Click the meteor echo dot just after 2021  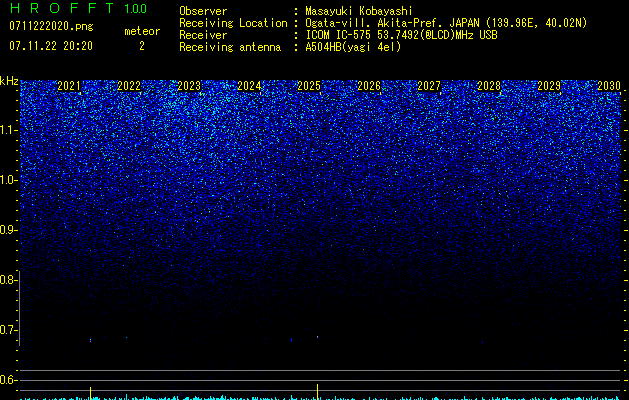pos(90,340)
